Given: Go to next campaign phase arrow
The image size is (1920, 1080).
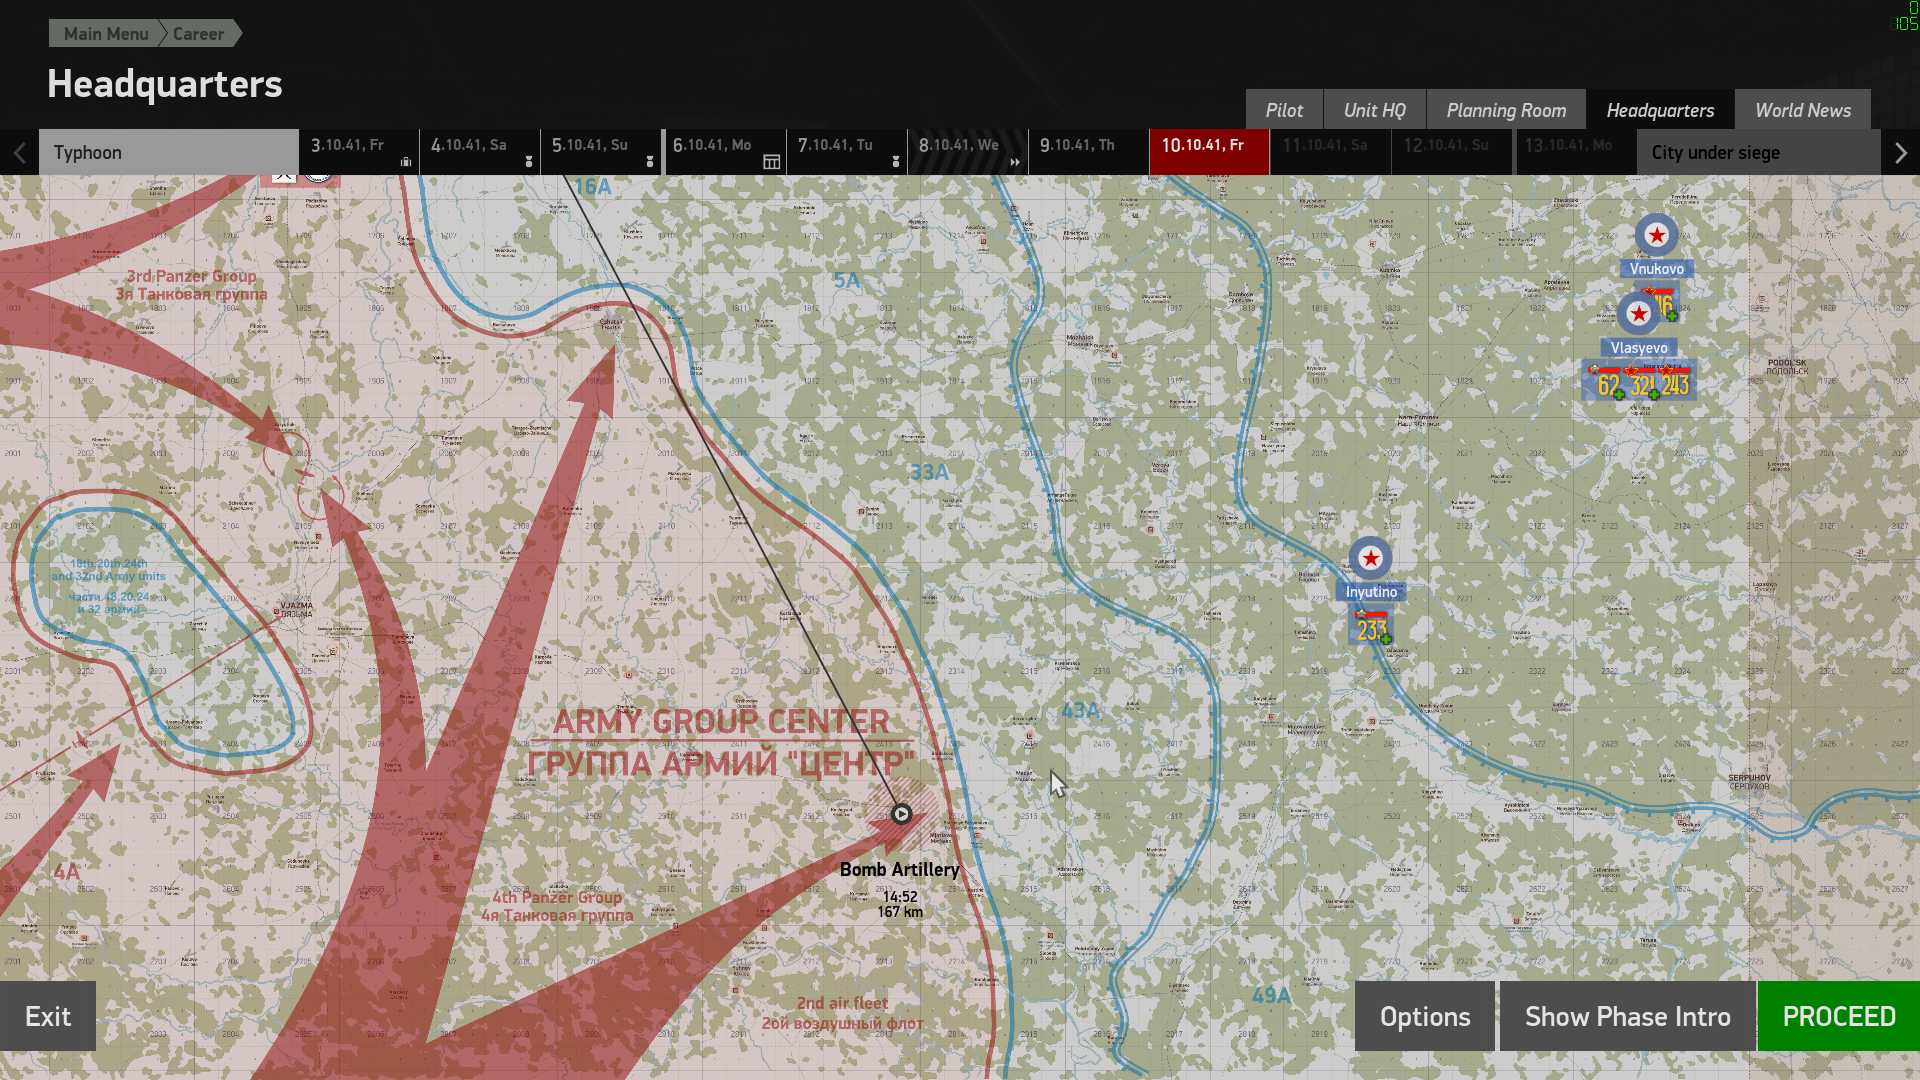Looking at the screenshot, I should point(1900,153).
